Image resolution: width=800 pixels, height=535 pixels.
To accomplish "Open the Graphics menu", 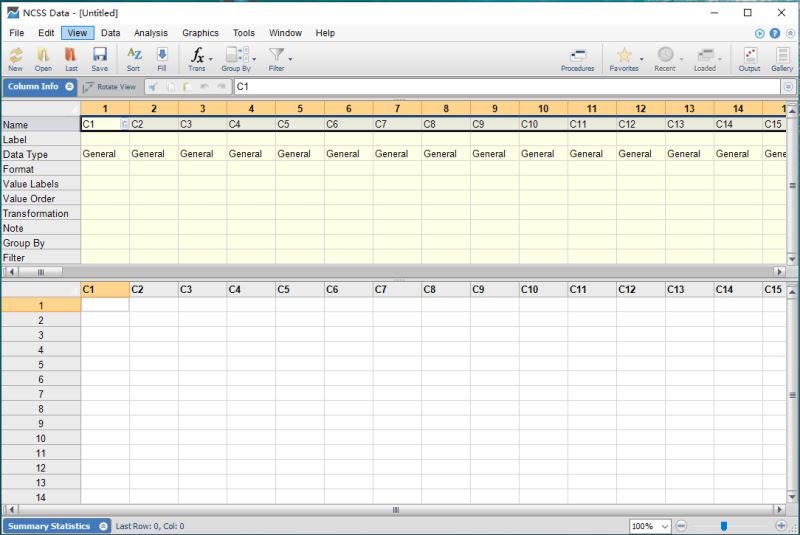I will click(200, 33).
